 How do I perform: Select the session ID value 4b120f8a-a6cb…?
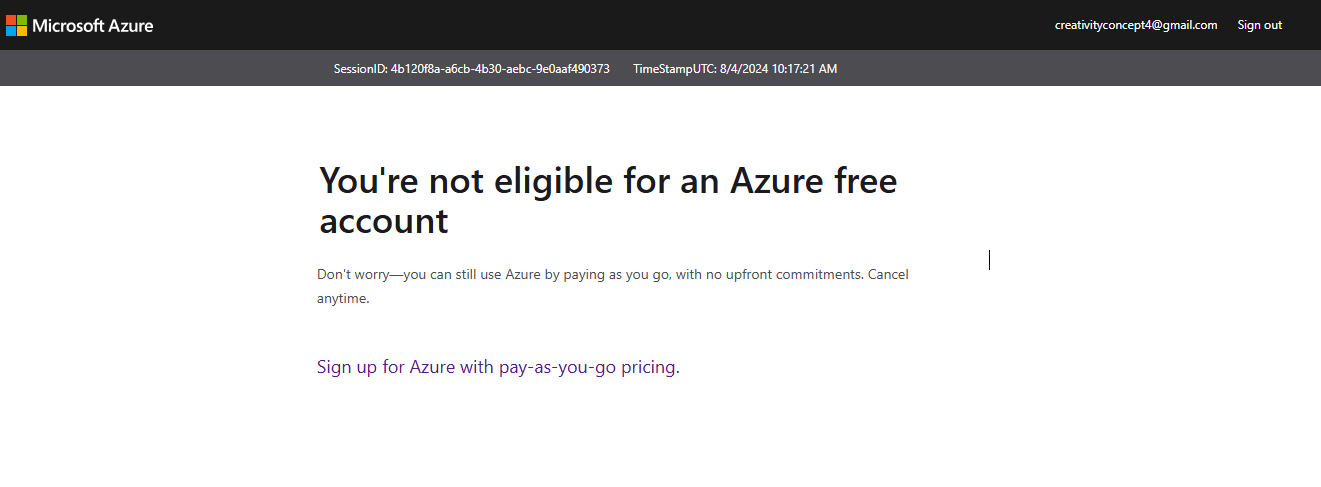500,69
